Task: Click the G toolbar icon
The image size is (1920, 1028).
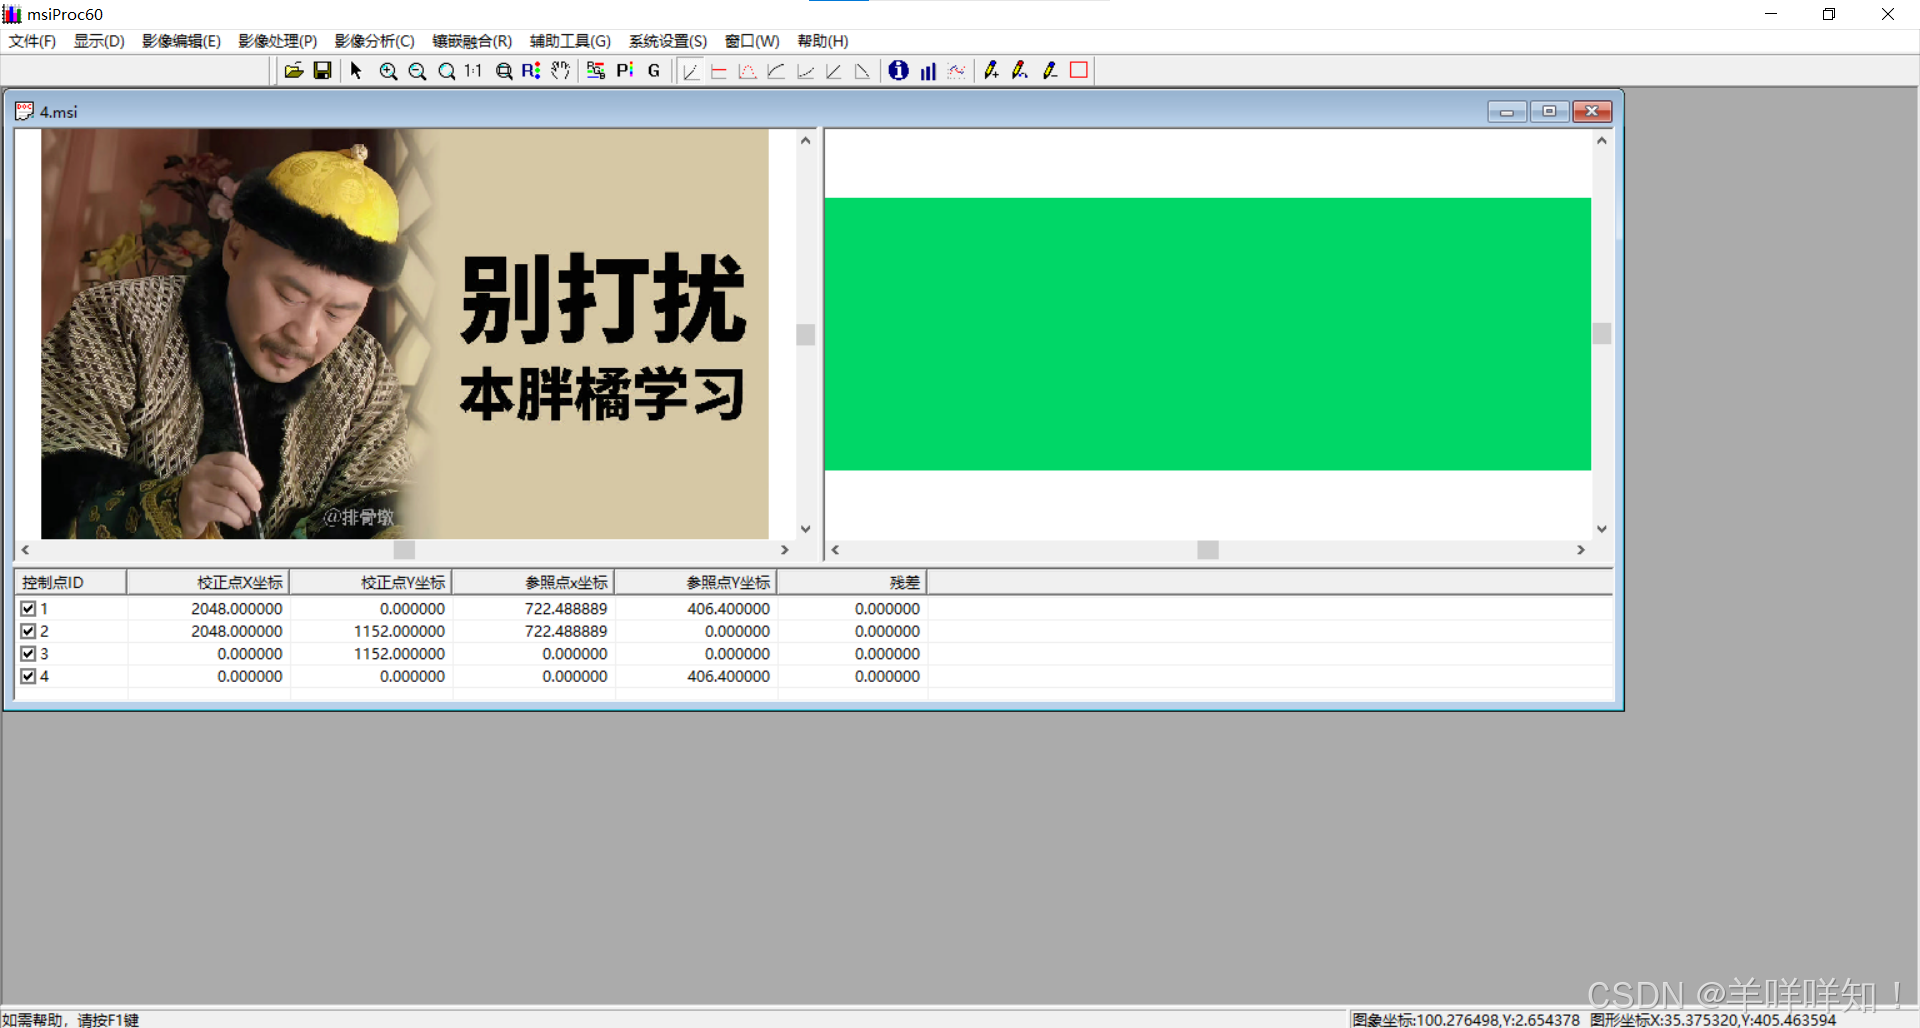Action: tap(654, 70)
